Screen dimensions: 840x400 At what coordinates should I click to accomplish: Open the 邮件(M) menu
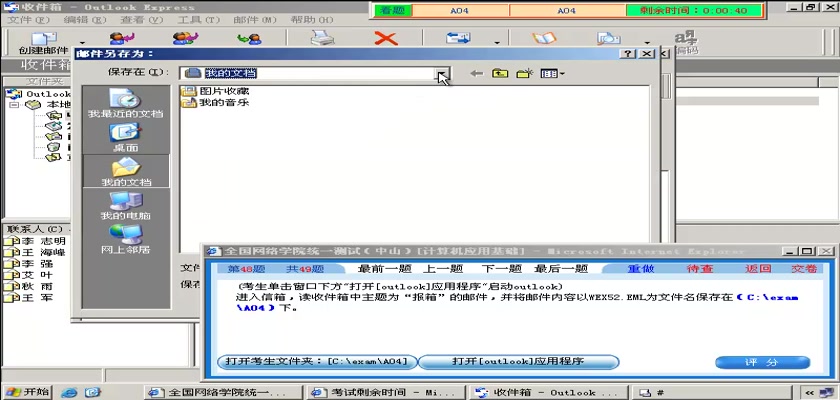pos(255,20)
